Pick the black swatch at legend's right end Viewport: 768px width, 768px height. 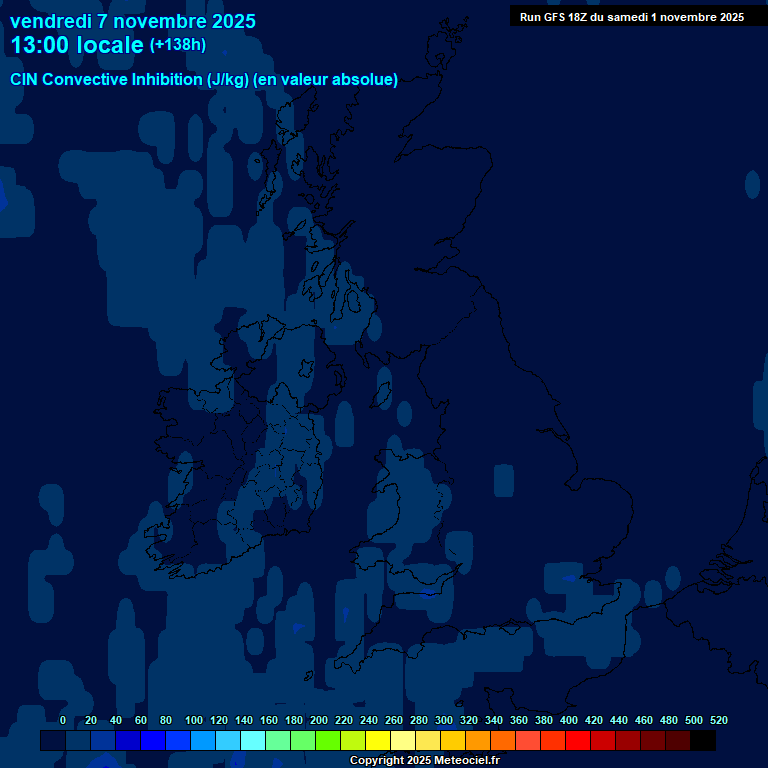[x=703, y=741]
